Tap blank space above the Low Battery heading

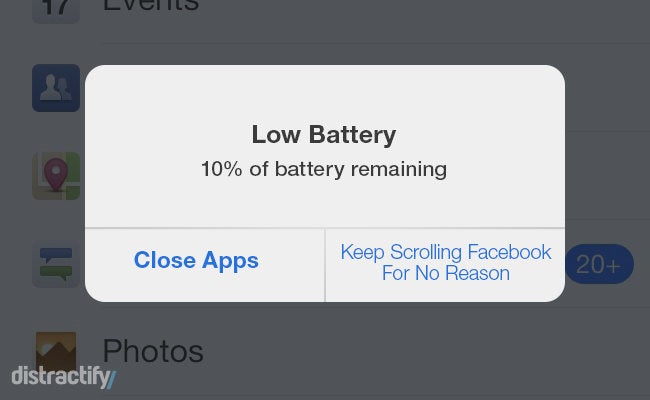(325, 93)
